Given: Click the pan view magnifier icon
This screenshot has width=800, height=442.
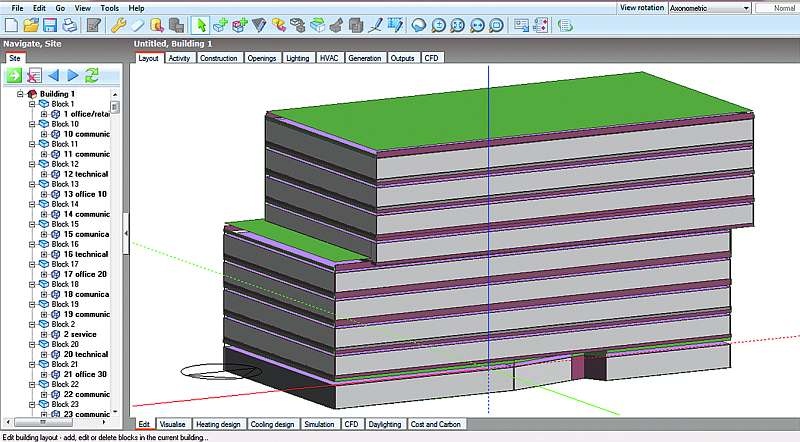Looking at the screenshot, I should tap(477, 24).
